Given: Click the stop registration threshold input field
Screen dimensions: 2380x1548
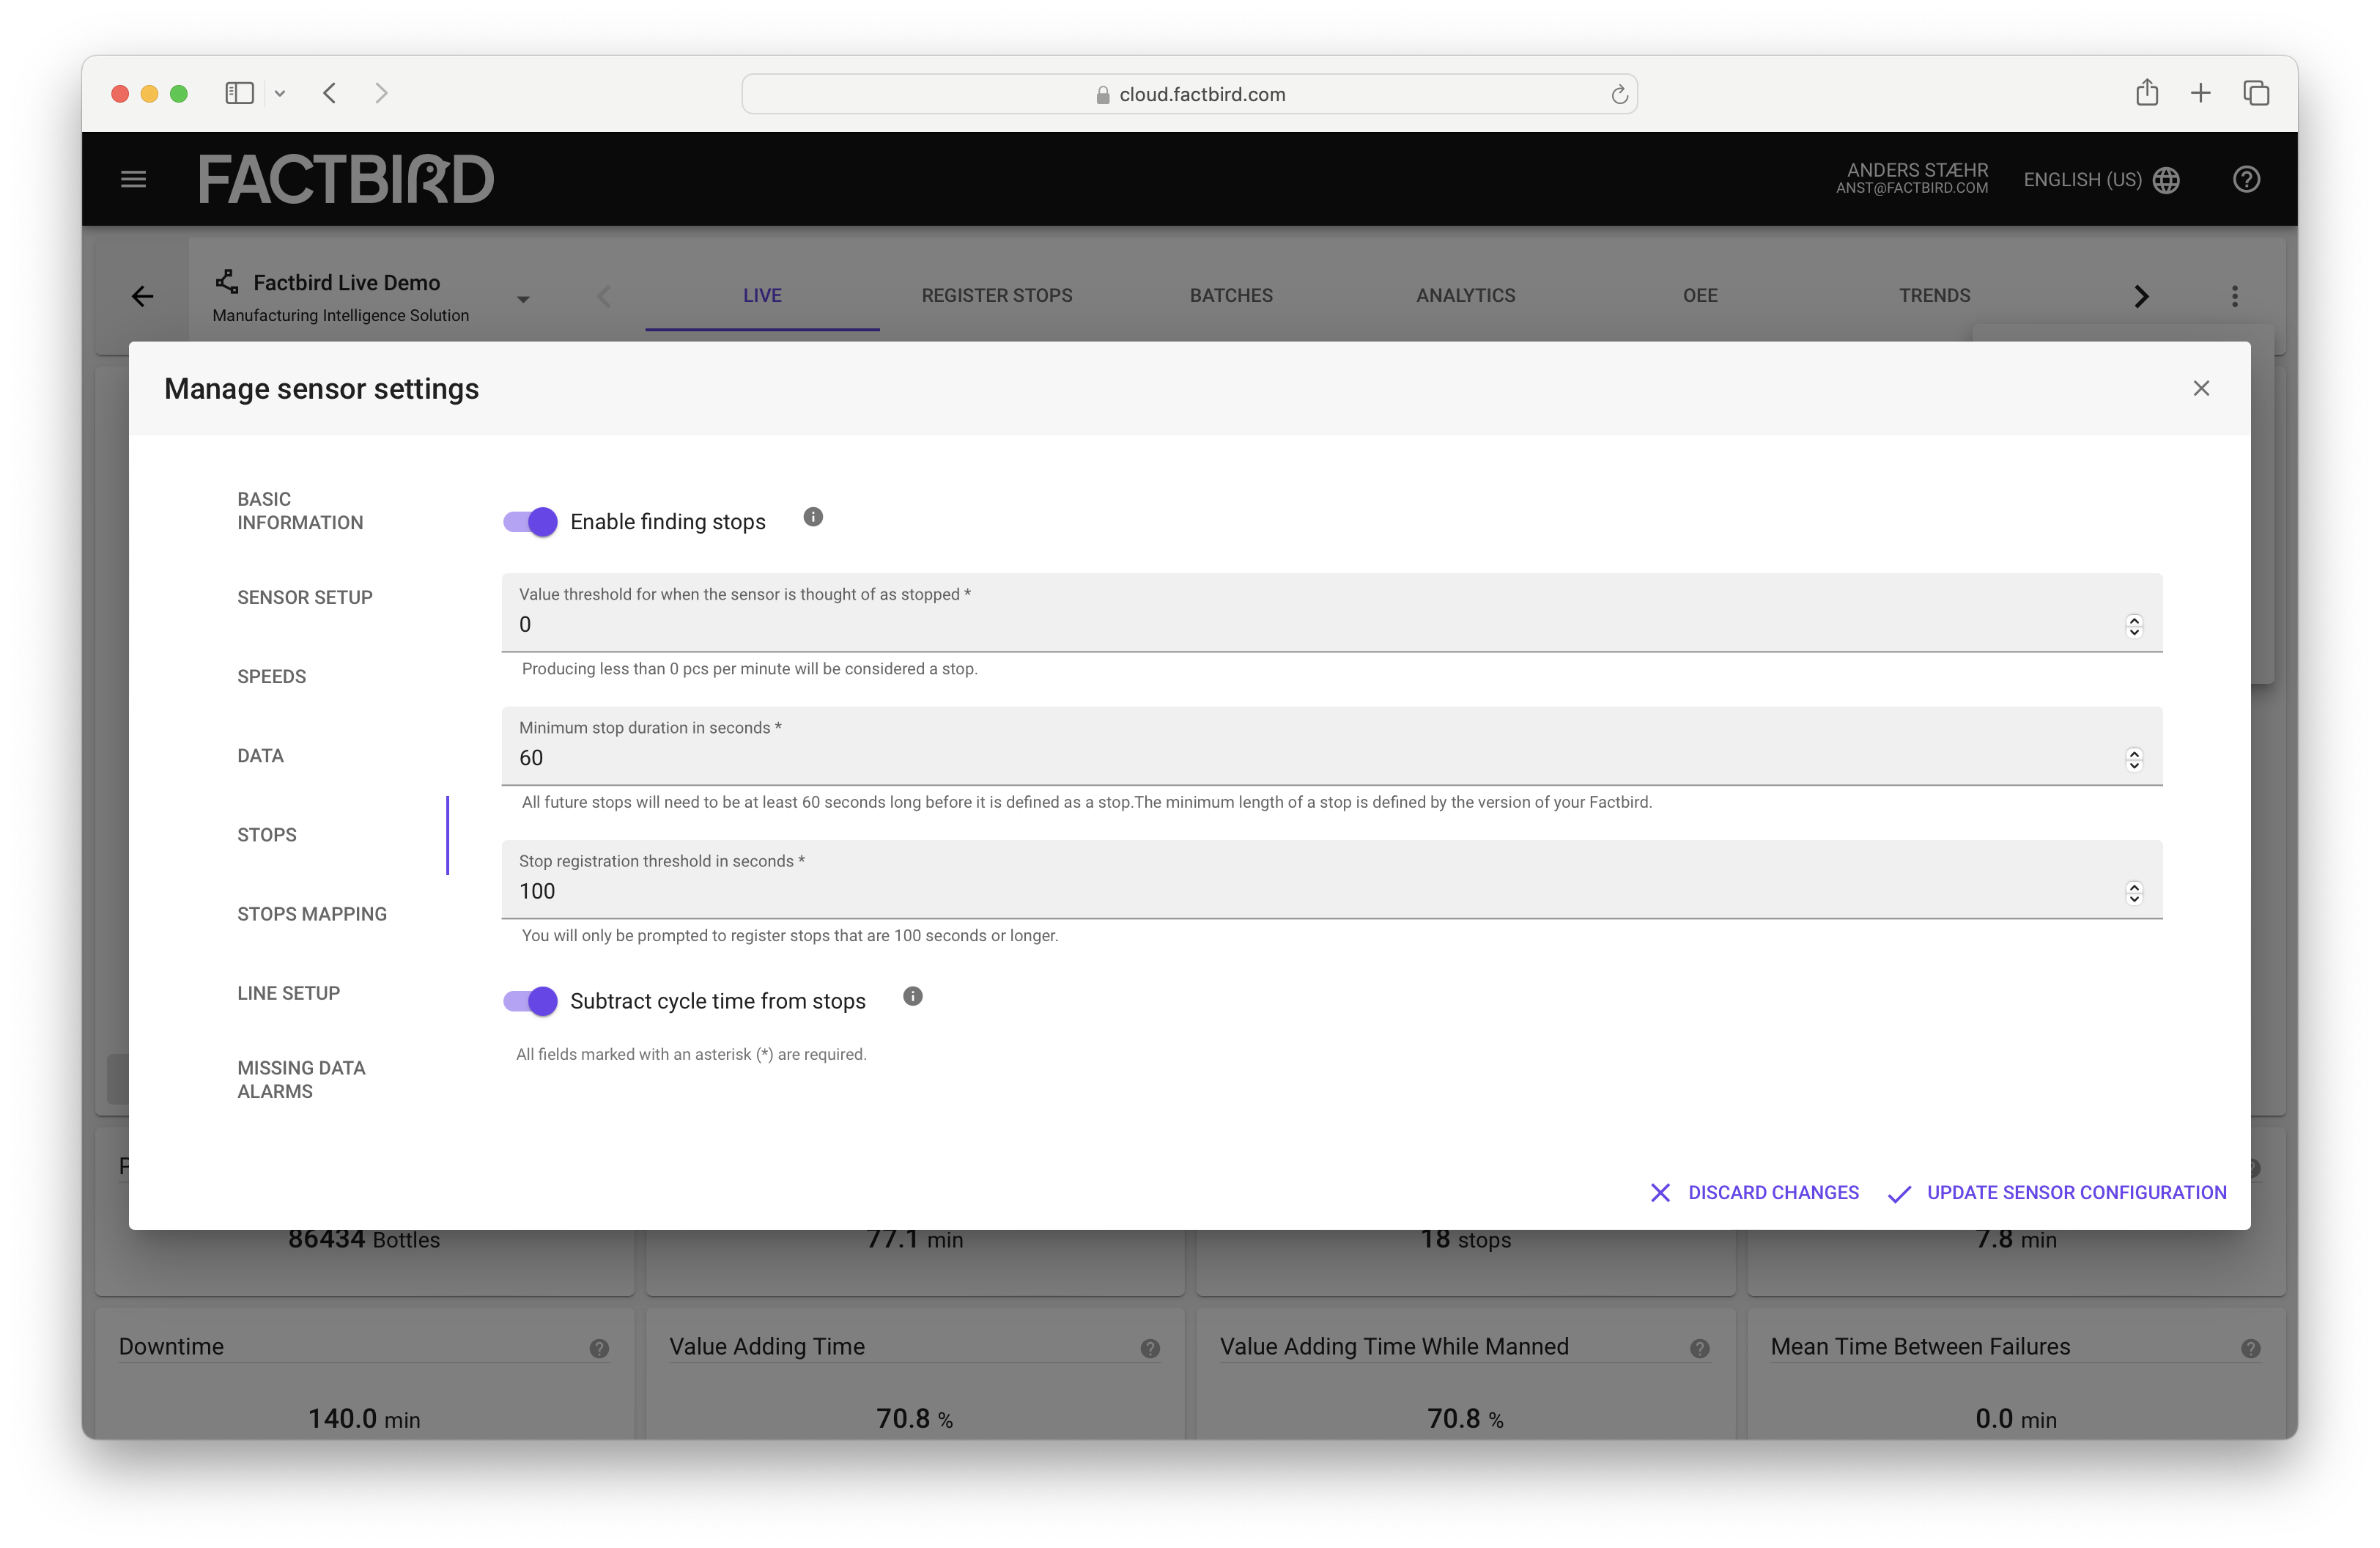Looking at the screenshot, I should coord(1331,880).
